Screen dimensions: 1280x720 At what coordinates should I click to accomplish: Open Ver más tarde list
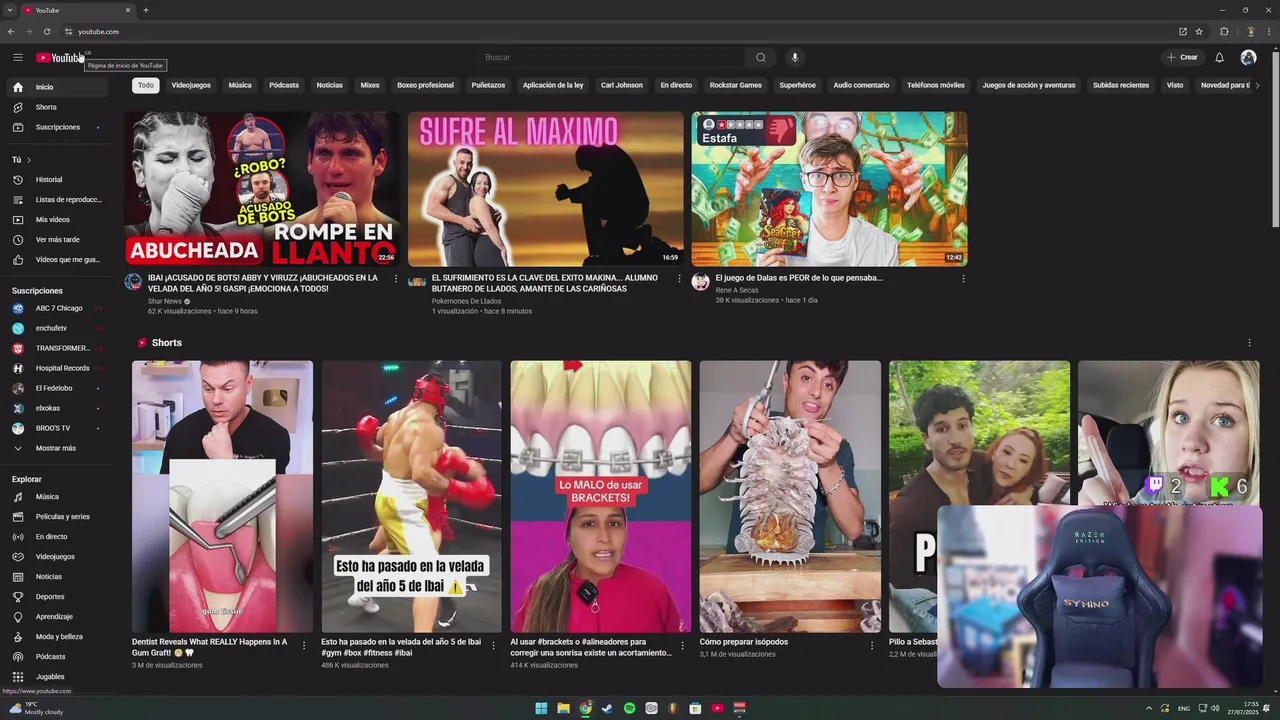coord(55,240)
